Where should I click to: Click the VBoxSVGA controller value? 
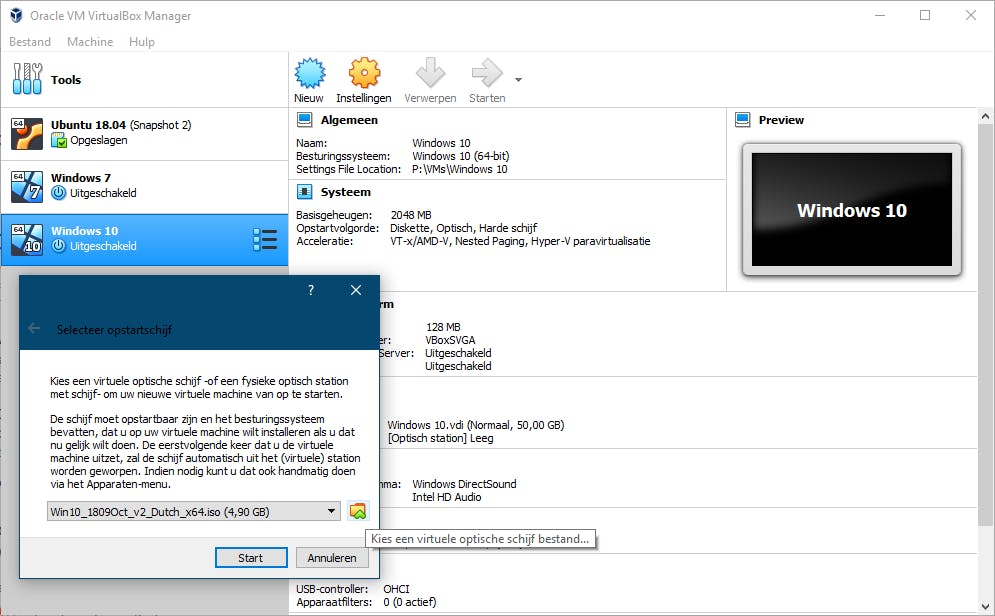pyautogui.click(x=450, y=340)
